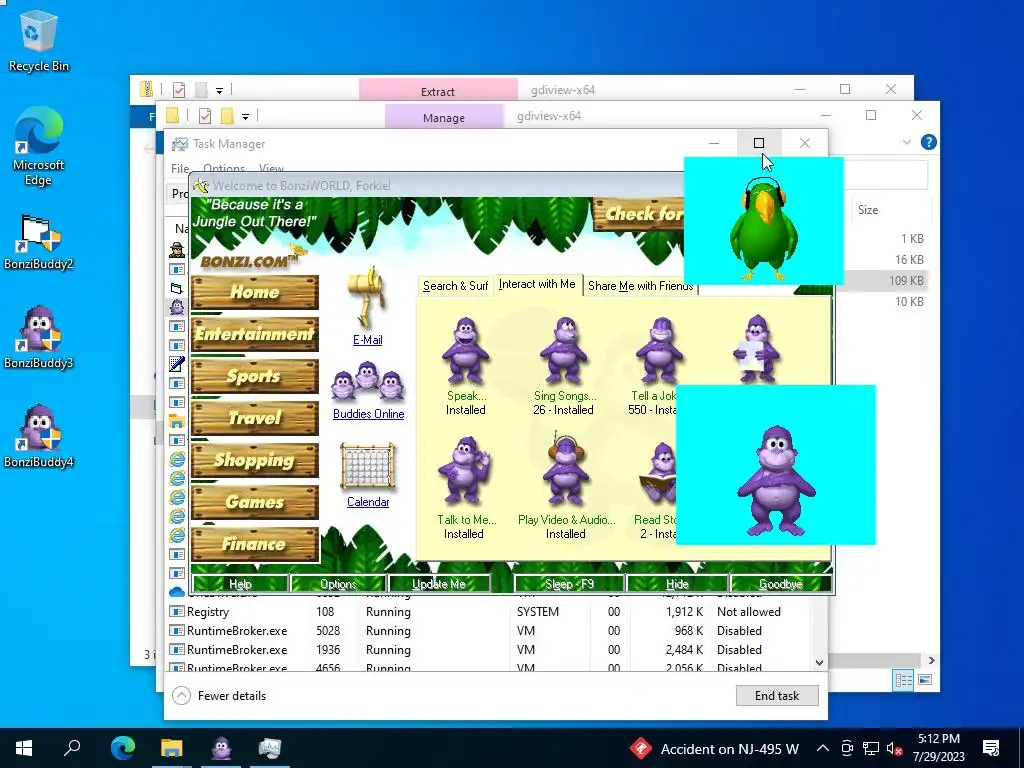Click the Sports wooden button

[255, 376]
